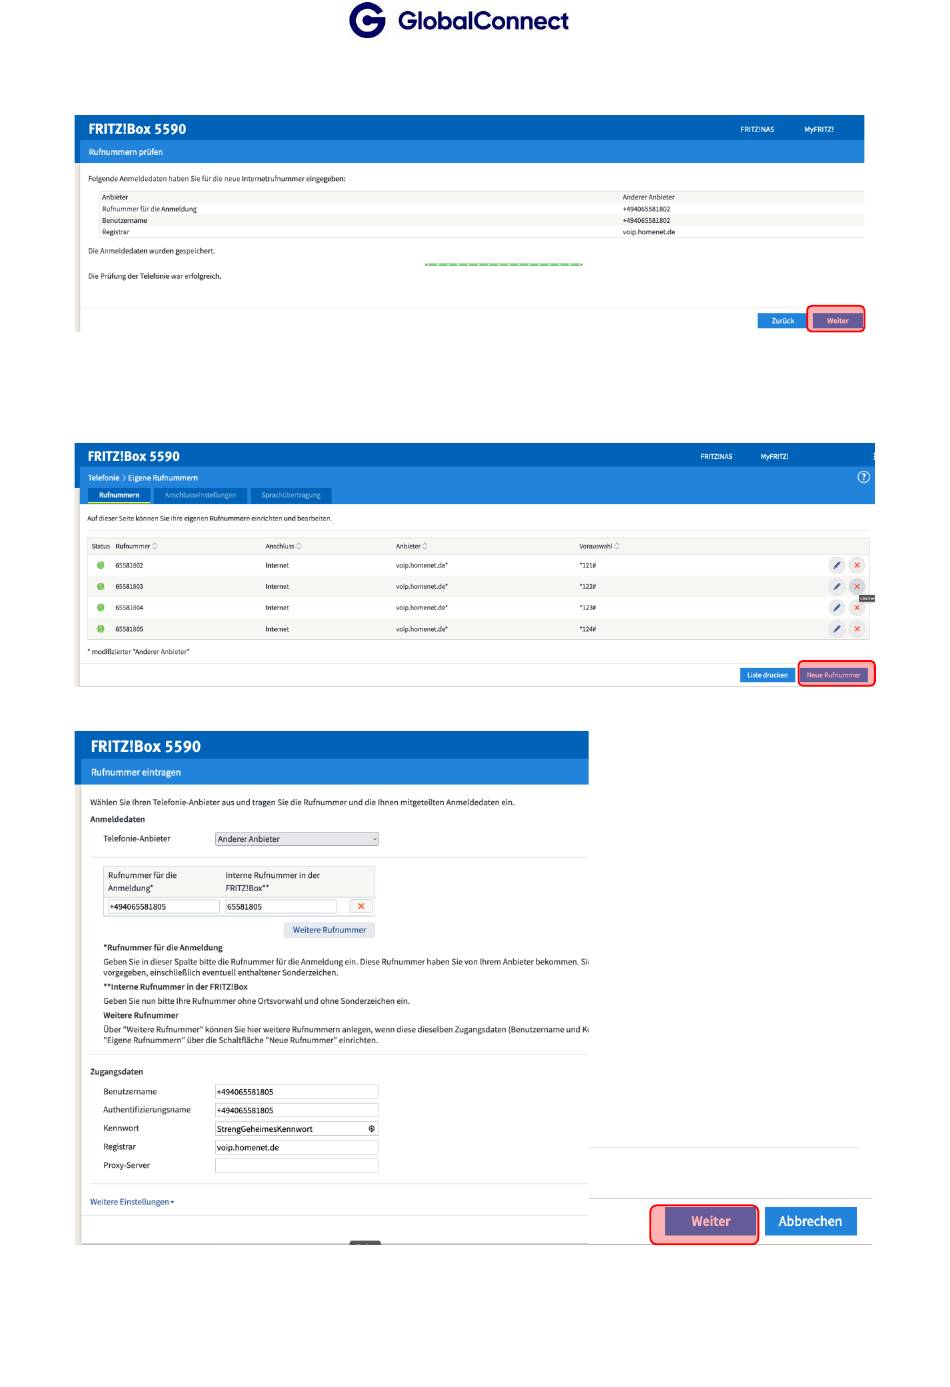Click the green status dot for 65581804
Viewport: 950px width, 1387px height.
click(100, 608)
